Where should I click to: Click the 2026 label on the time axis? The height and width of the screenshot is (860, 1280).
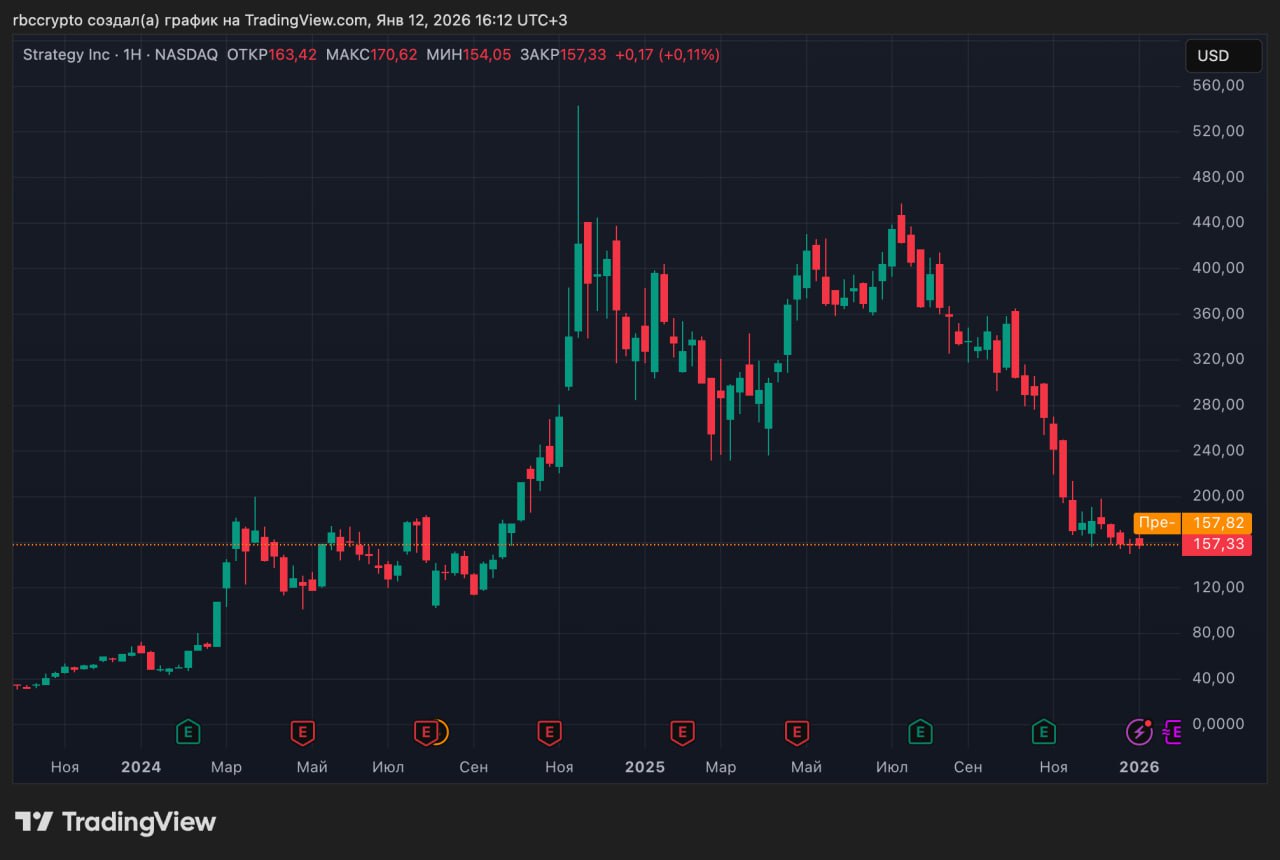point(1139,767)
